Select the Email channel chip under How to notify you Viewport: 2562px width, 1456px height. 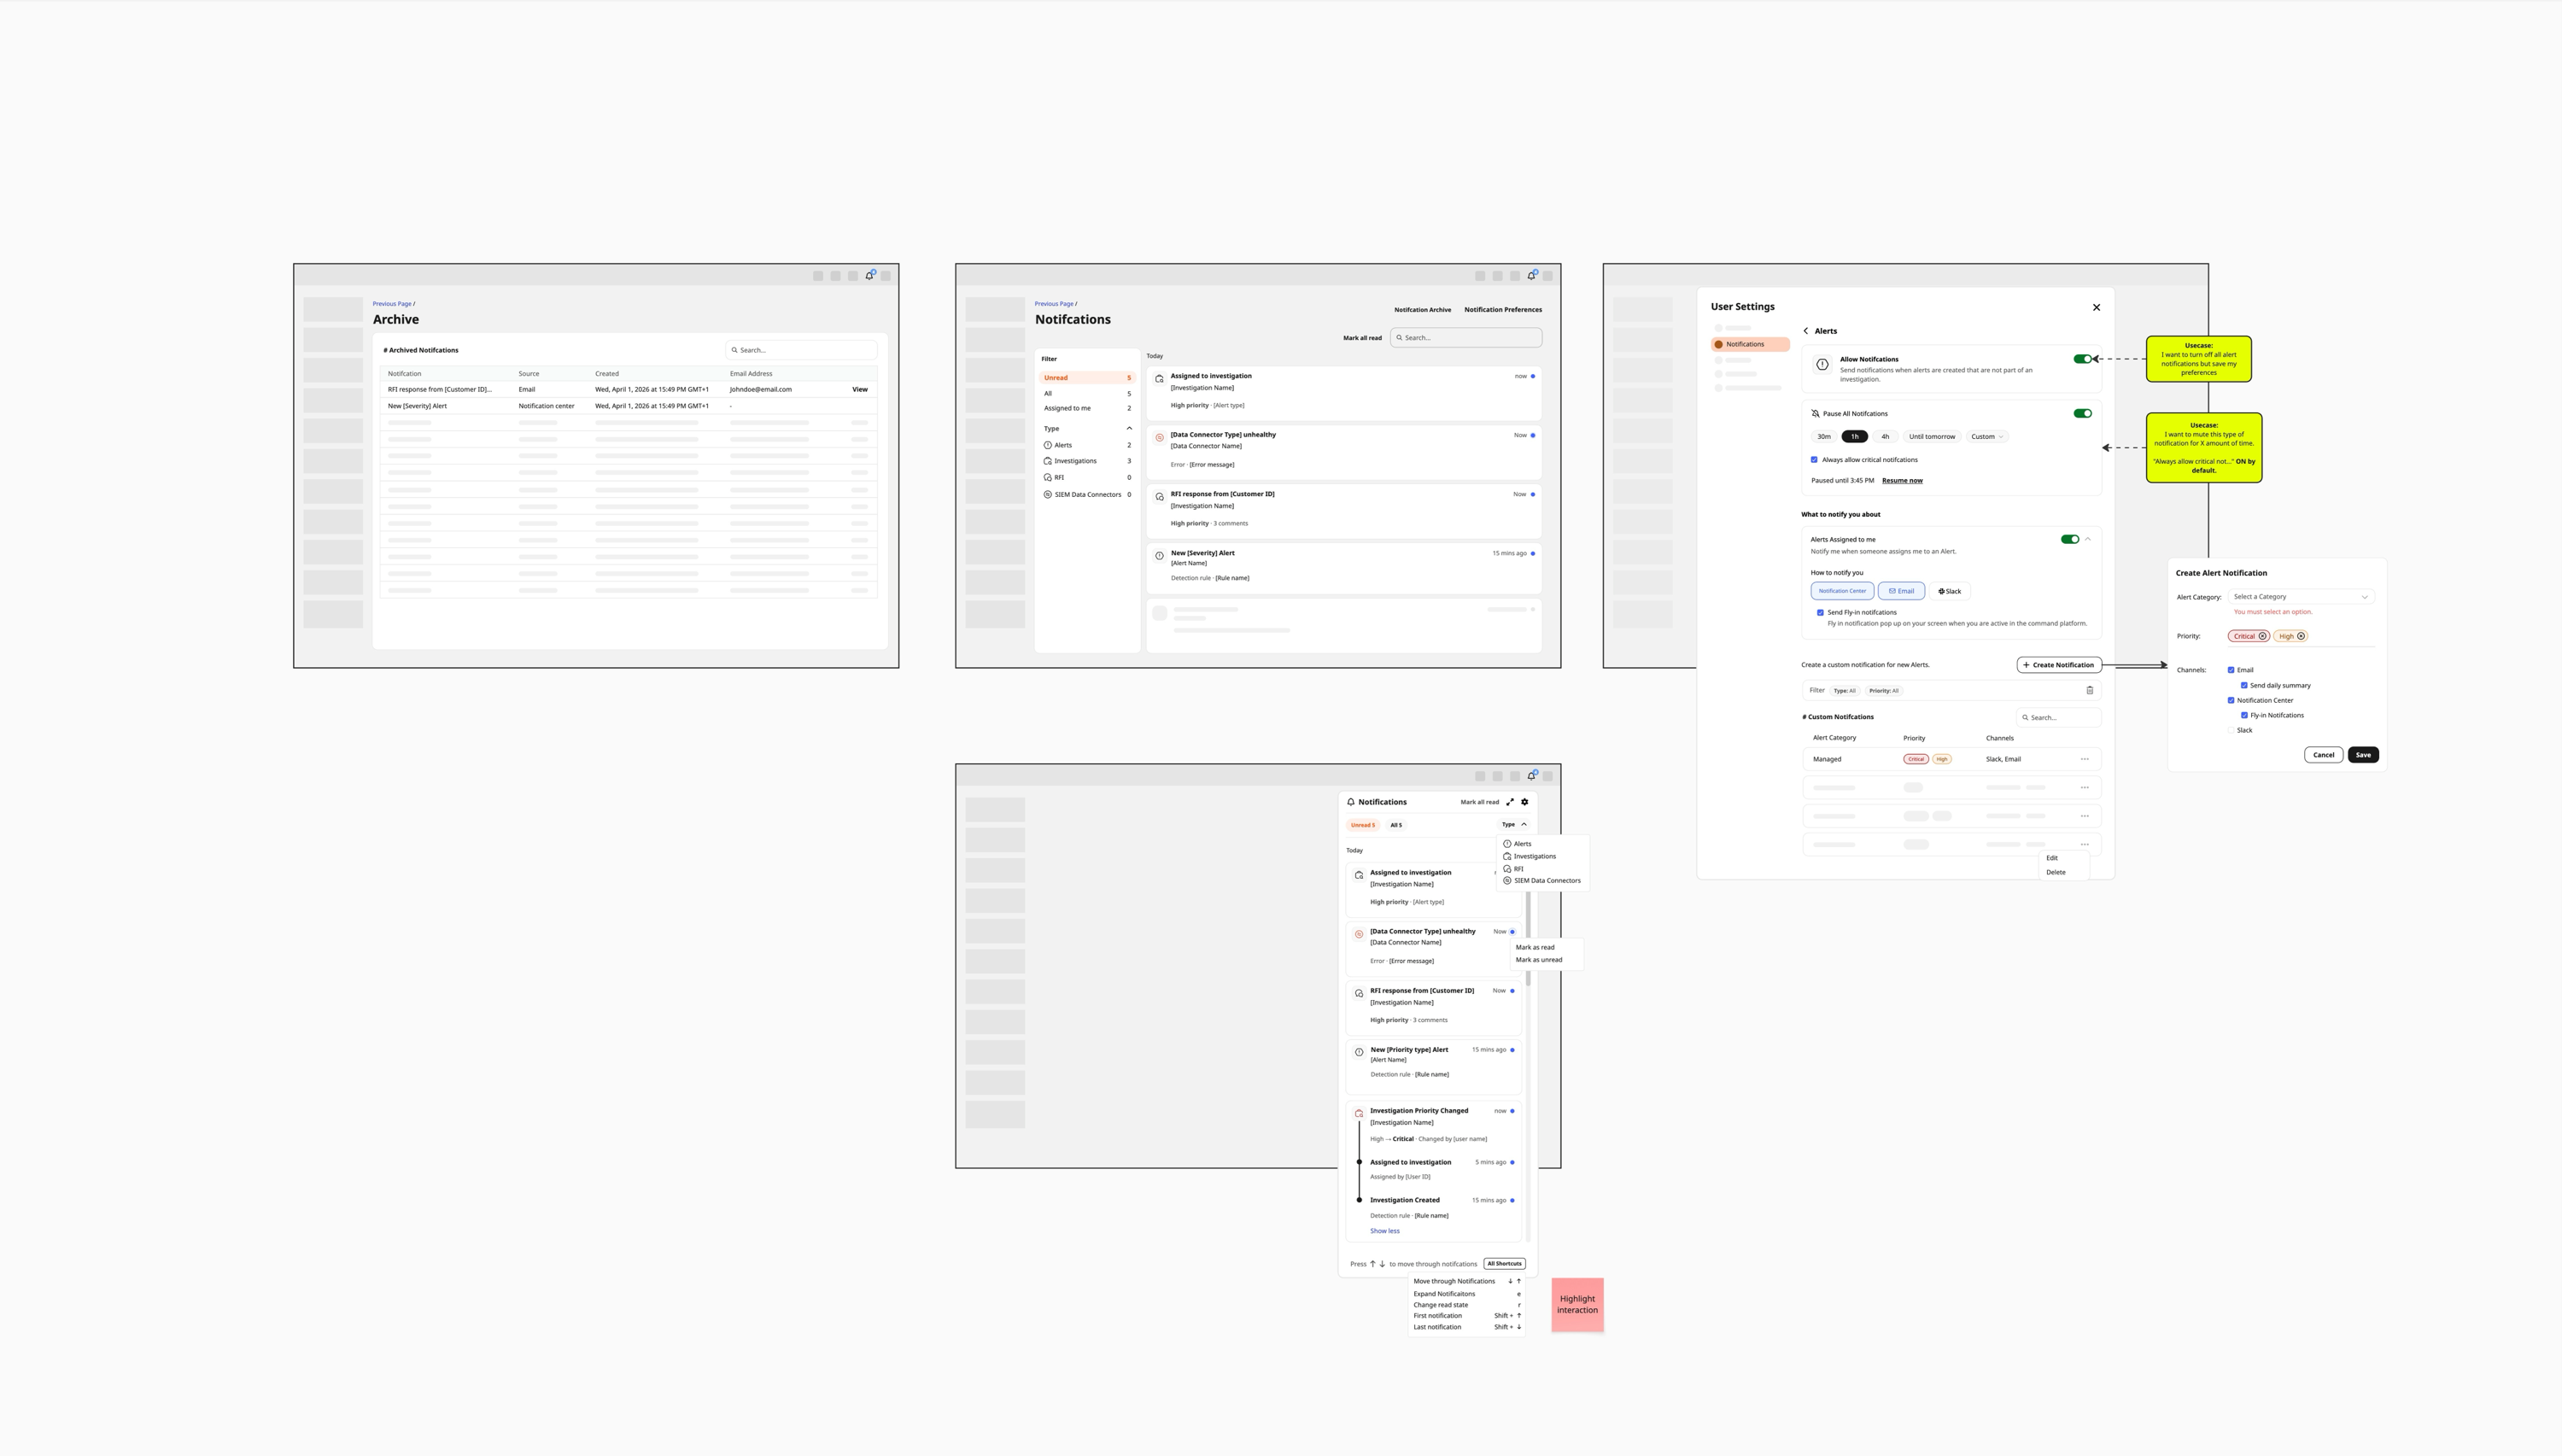tap(1901, 591)
